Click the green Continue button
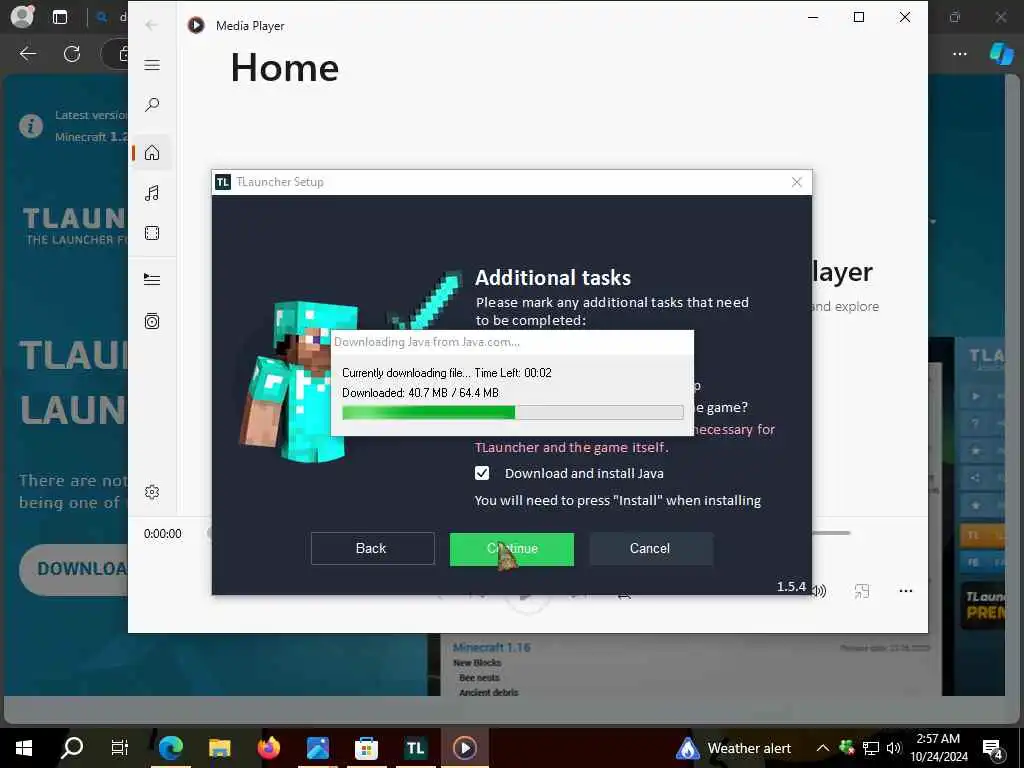Viewport: 1024px width, 768px height. point(512,549)
